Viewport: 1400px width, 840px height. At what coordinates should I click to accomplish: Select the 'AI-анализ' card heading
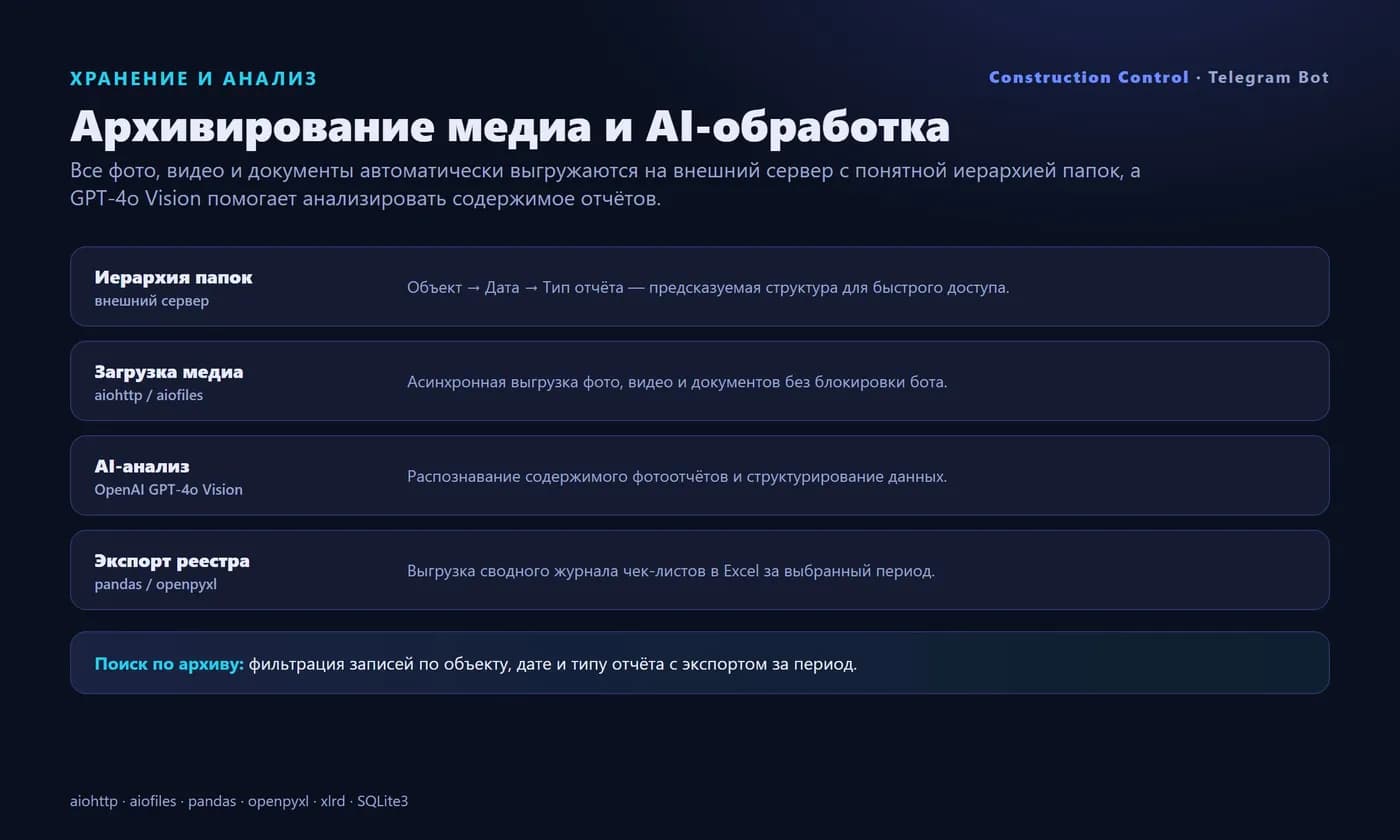point(142,466)
